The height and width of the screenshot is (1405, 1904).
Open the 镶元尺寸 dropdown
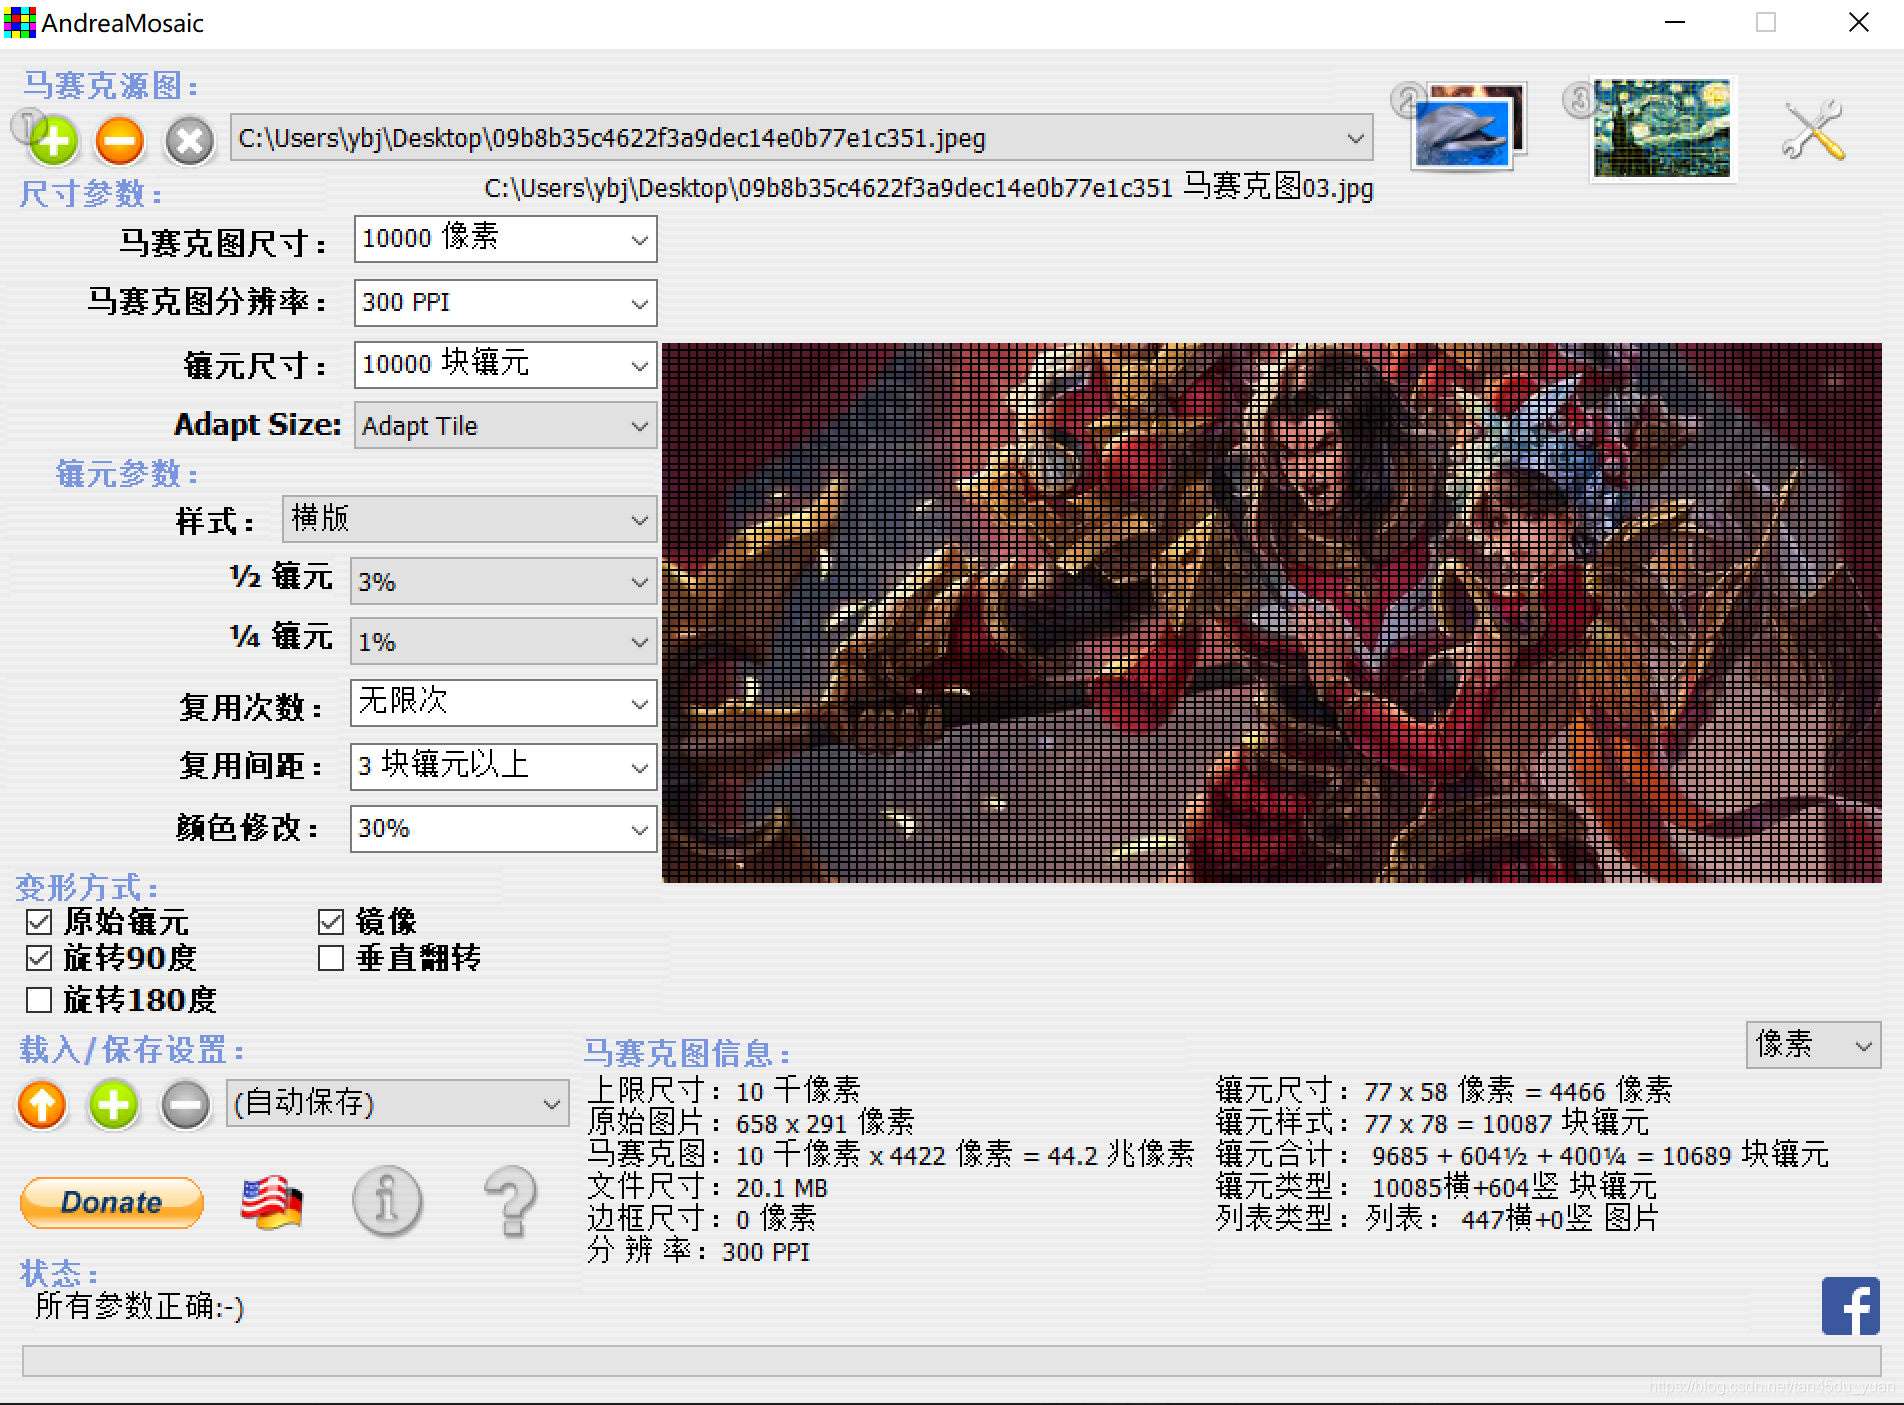pos(505,365)
